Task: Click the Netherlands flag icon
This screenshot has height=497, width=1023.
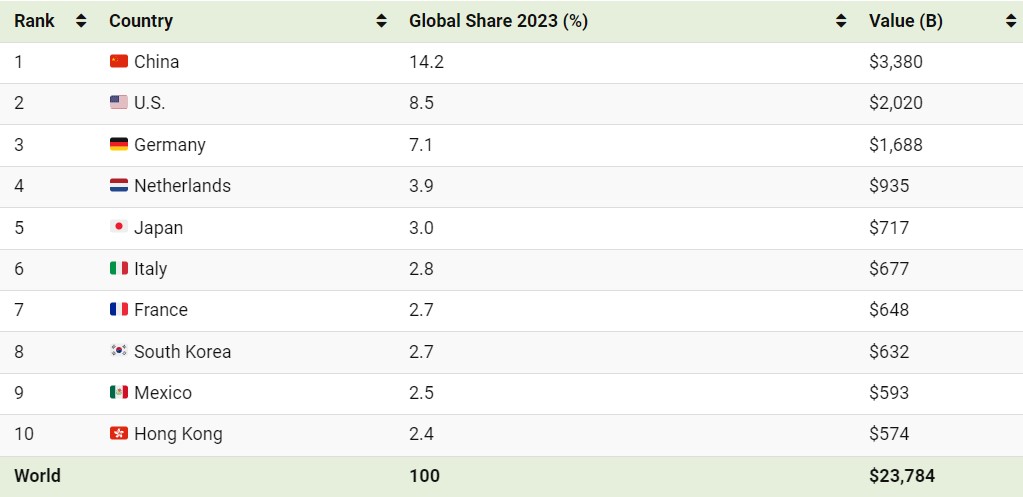Action: [x=119, y=185]
